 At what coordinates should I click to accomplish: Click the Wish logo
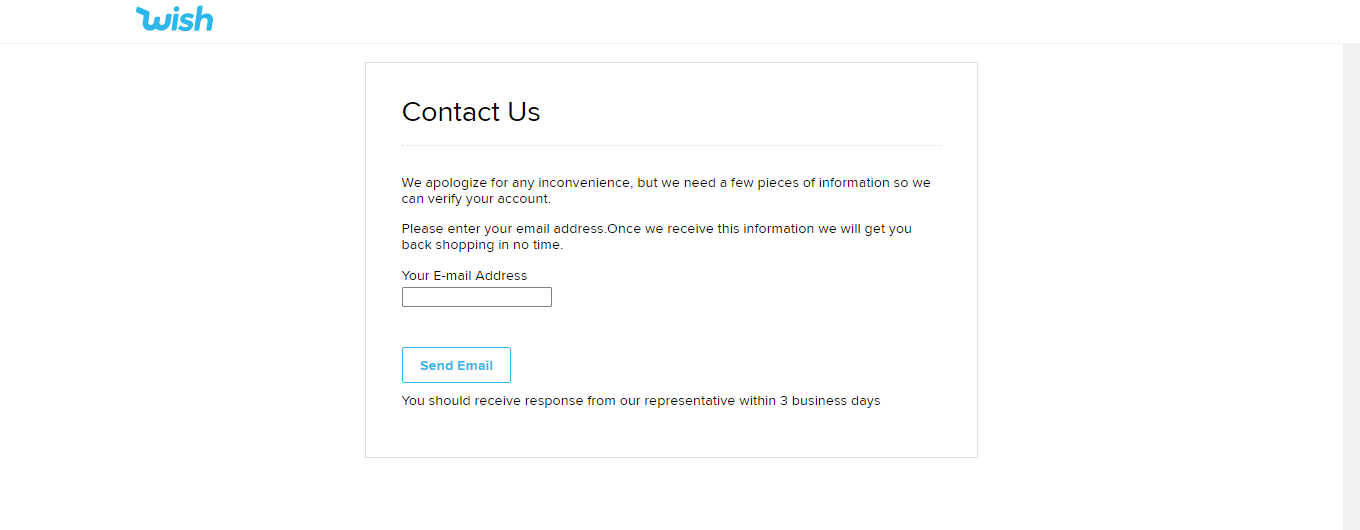pos(174,19)
